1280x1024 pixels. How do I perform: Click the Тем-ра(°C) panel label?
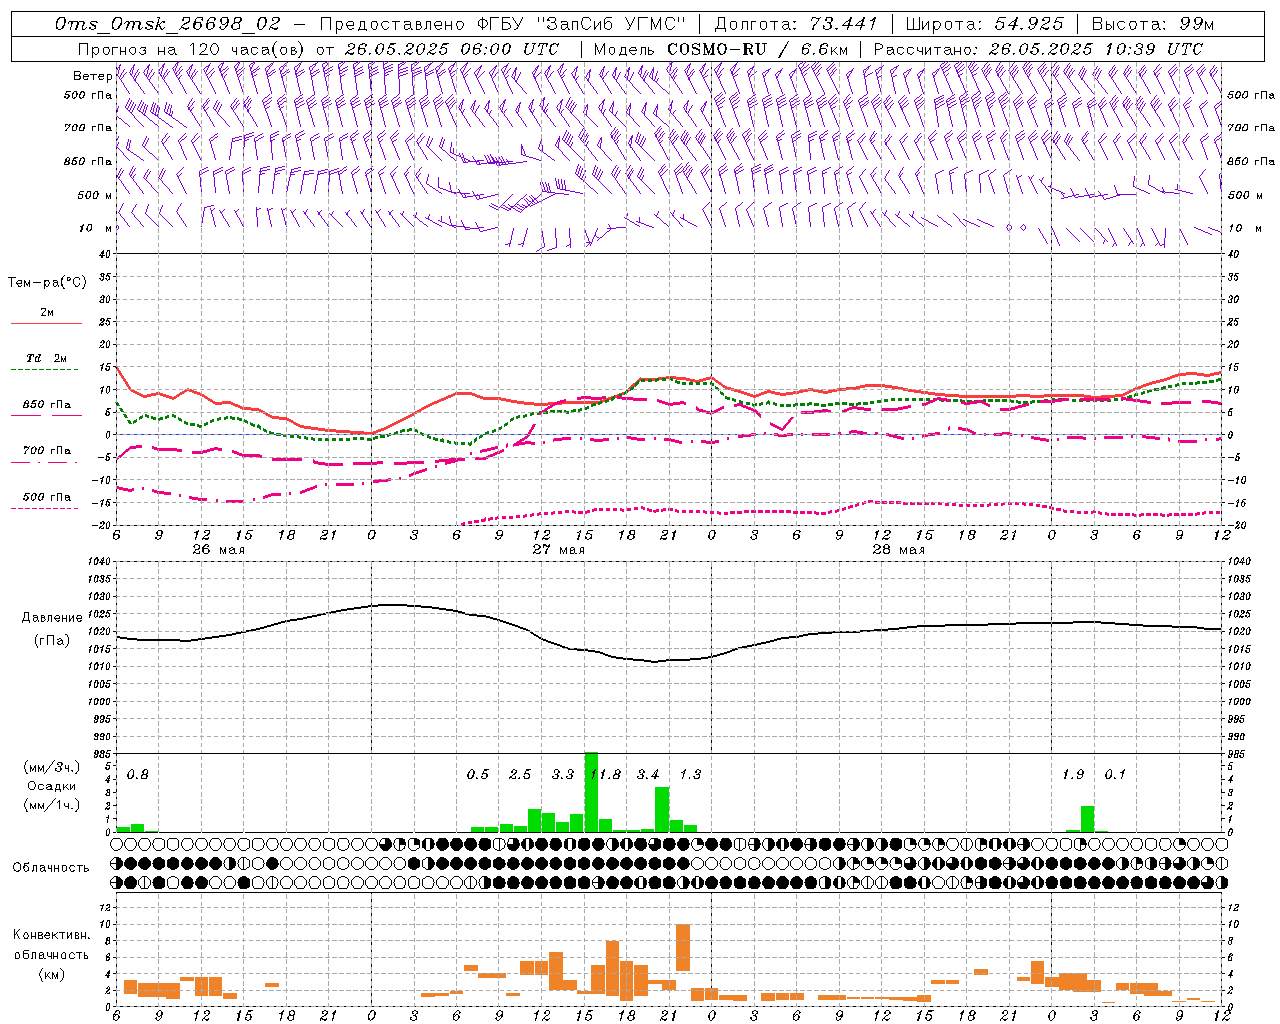click(47, 282)
